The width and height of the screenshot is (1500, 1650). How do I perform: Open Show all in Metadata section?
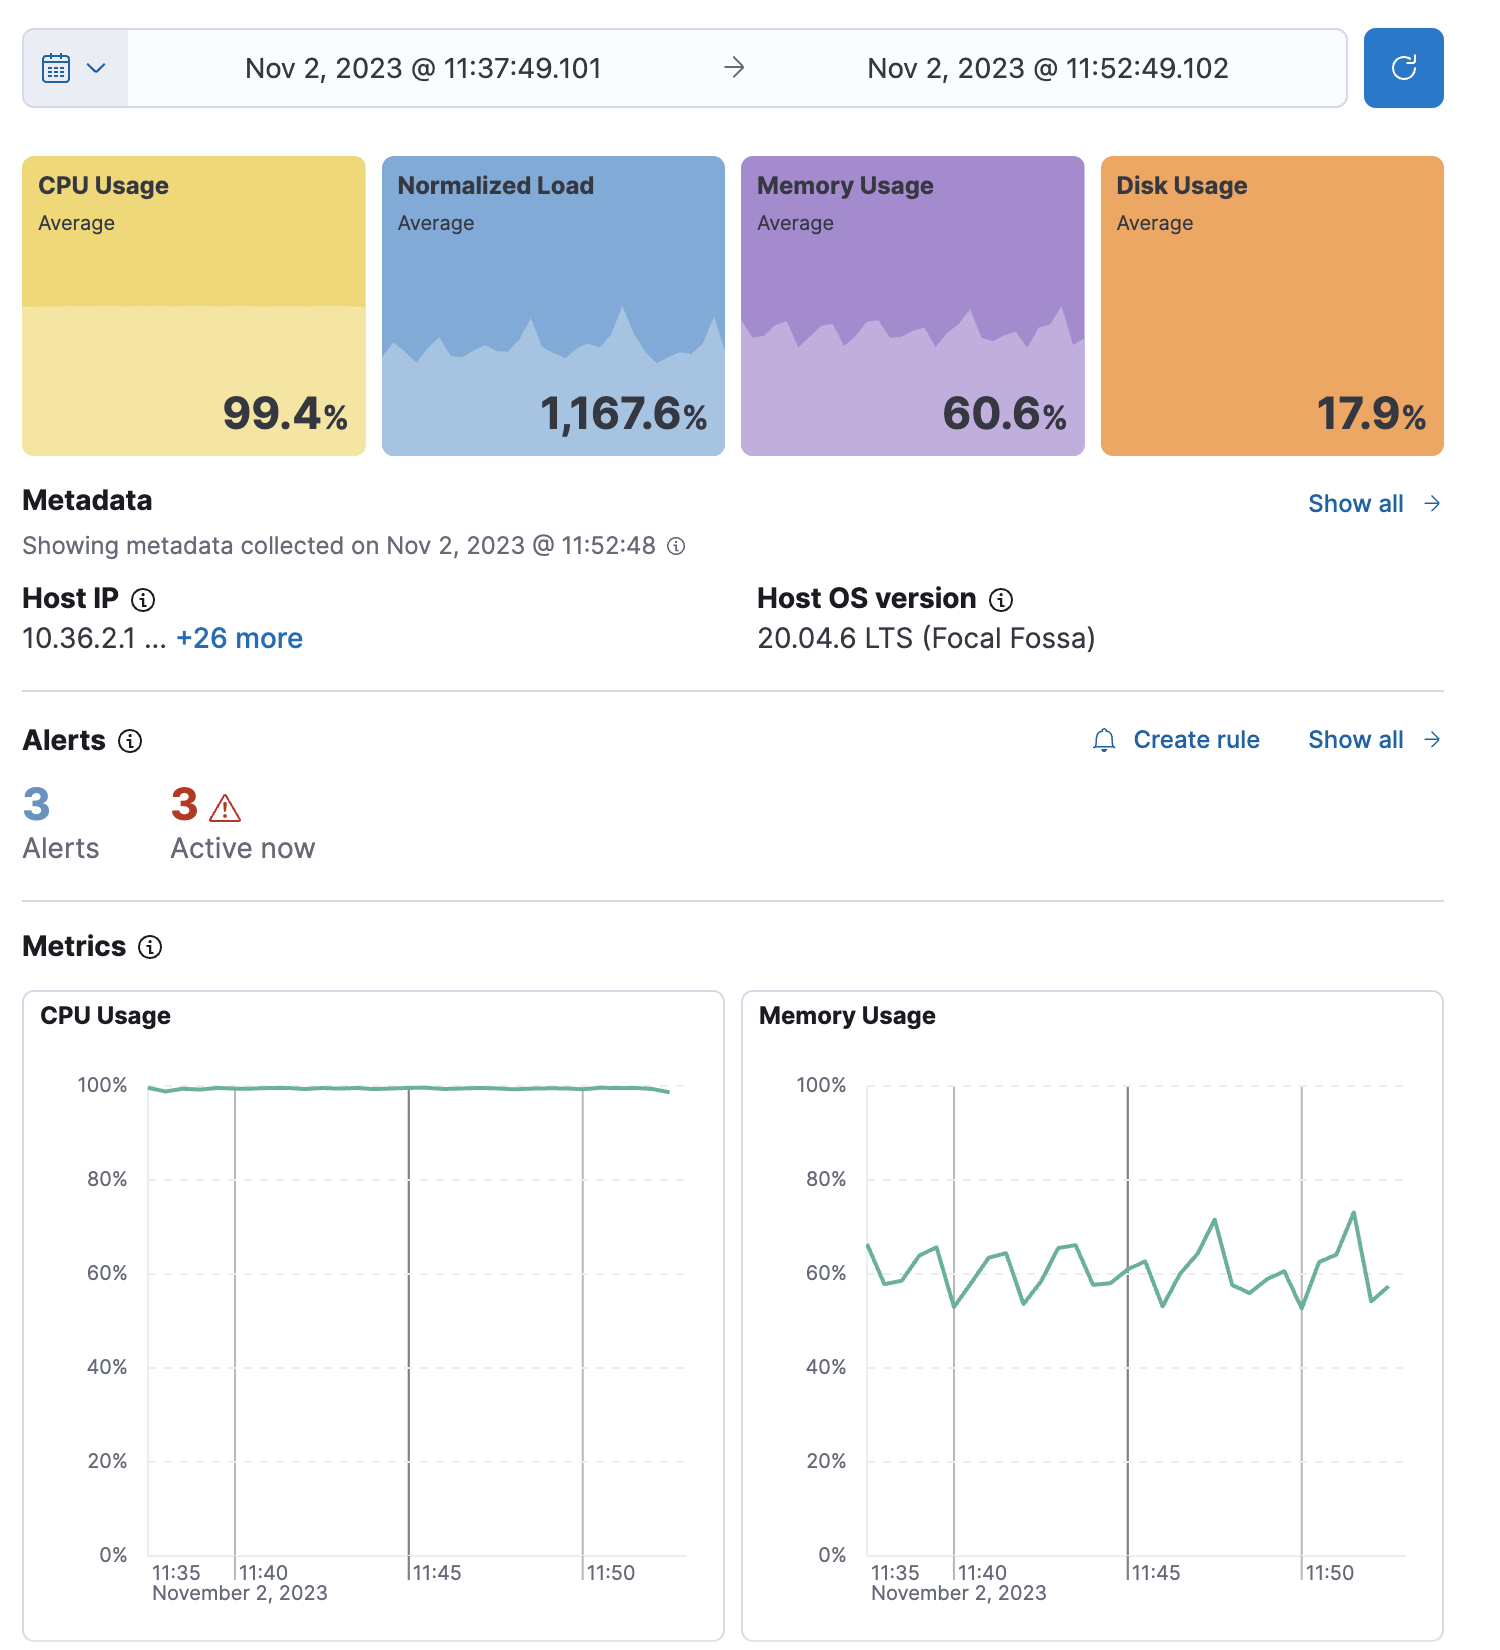point(1373,504)
